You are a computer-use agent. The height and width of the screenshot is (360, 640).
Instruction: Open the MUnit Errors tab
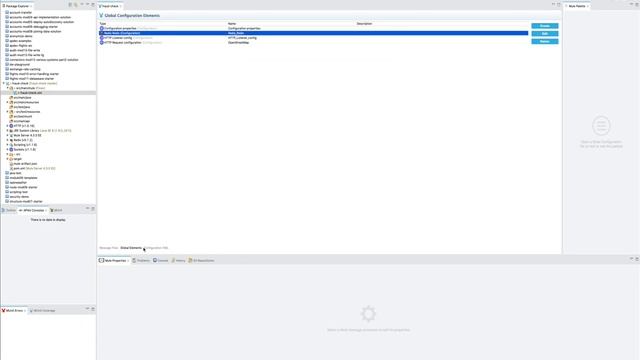coord(13,311)
